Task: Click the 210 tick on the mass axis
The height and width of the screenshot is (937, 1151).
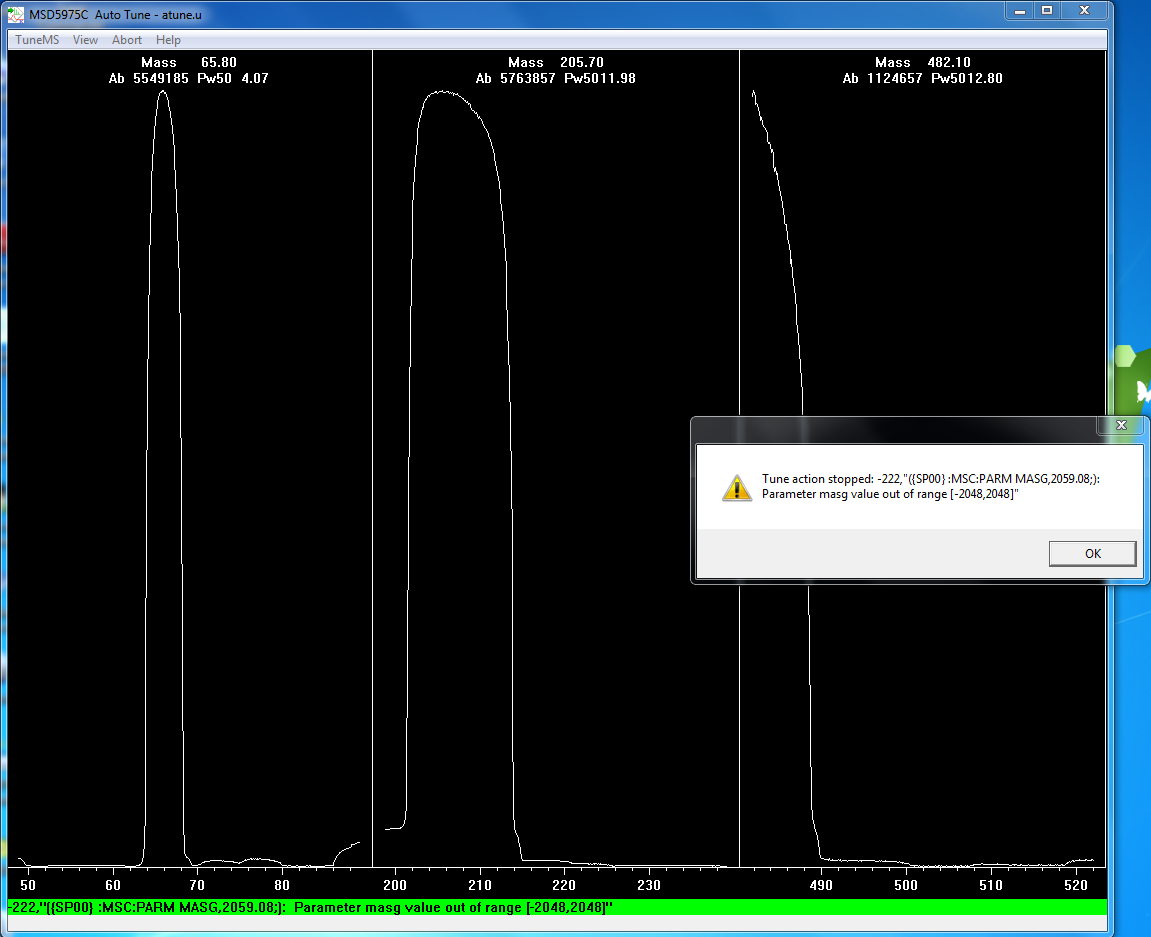Action: tap(480, 885)
